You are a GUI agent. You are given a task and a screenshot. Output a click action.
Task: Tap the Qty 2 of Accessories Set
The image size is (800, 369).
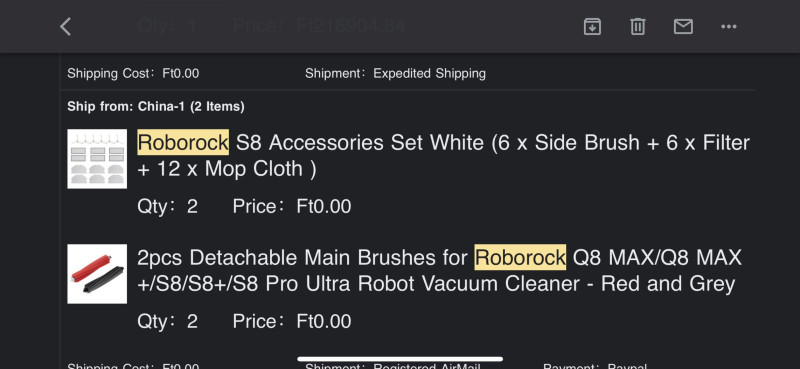click(x=167, y=207)
